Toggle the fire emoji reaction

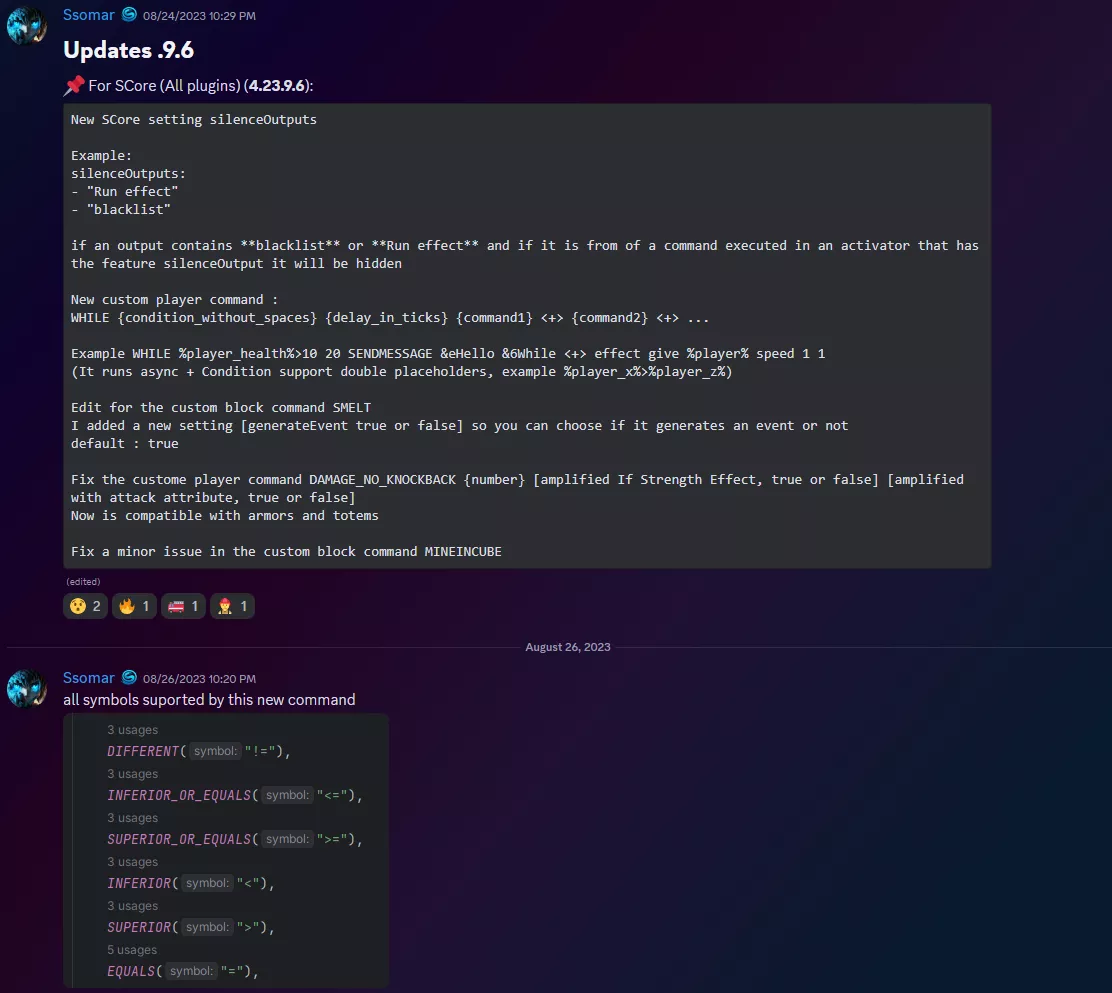click(x=134, y=606)
